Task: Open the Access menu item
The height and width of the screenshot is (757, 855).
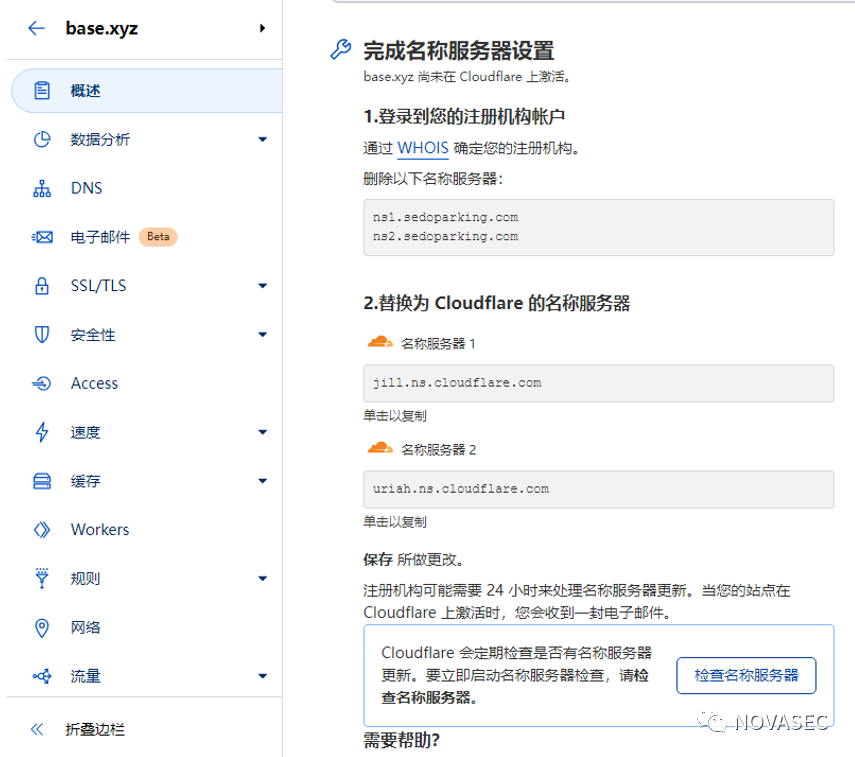Action: pyautogui.click(x=94, y=383)
